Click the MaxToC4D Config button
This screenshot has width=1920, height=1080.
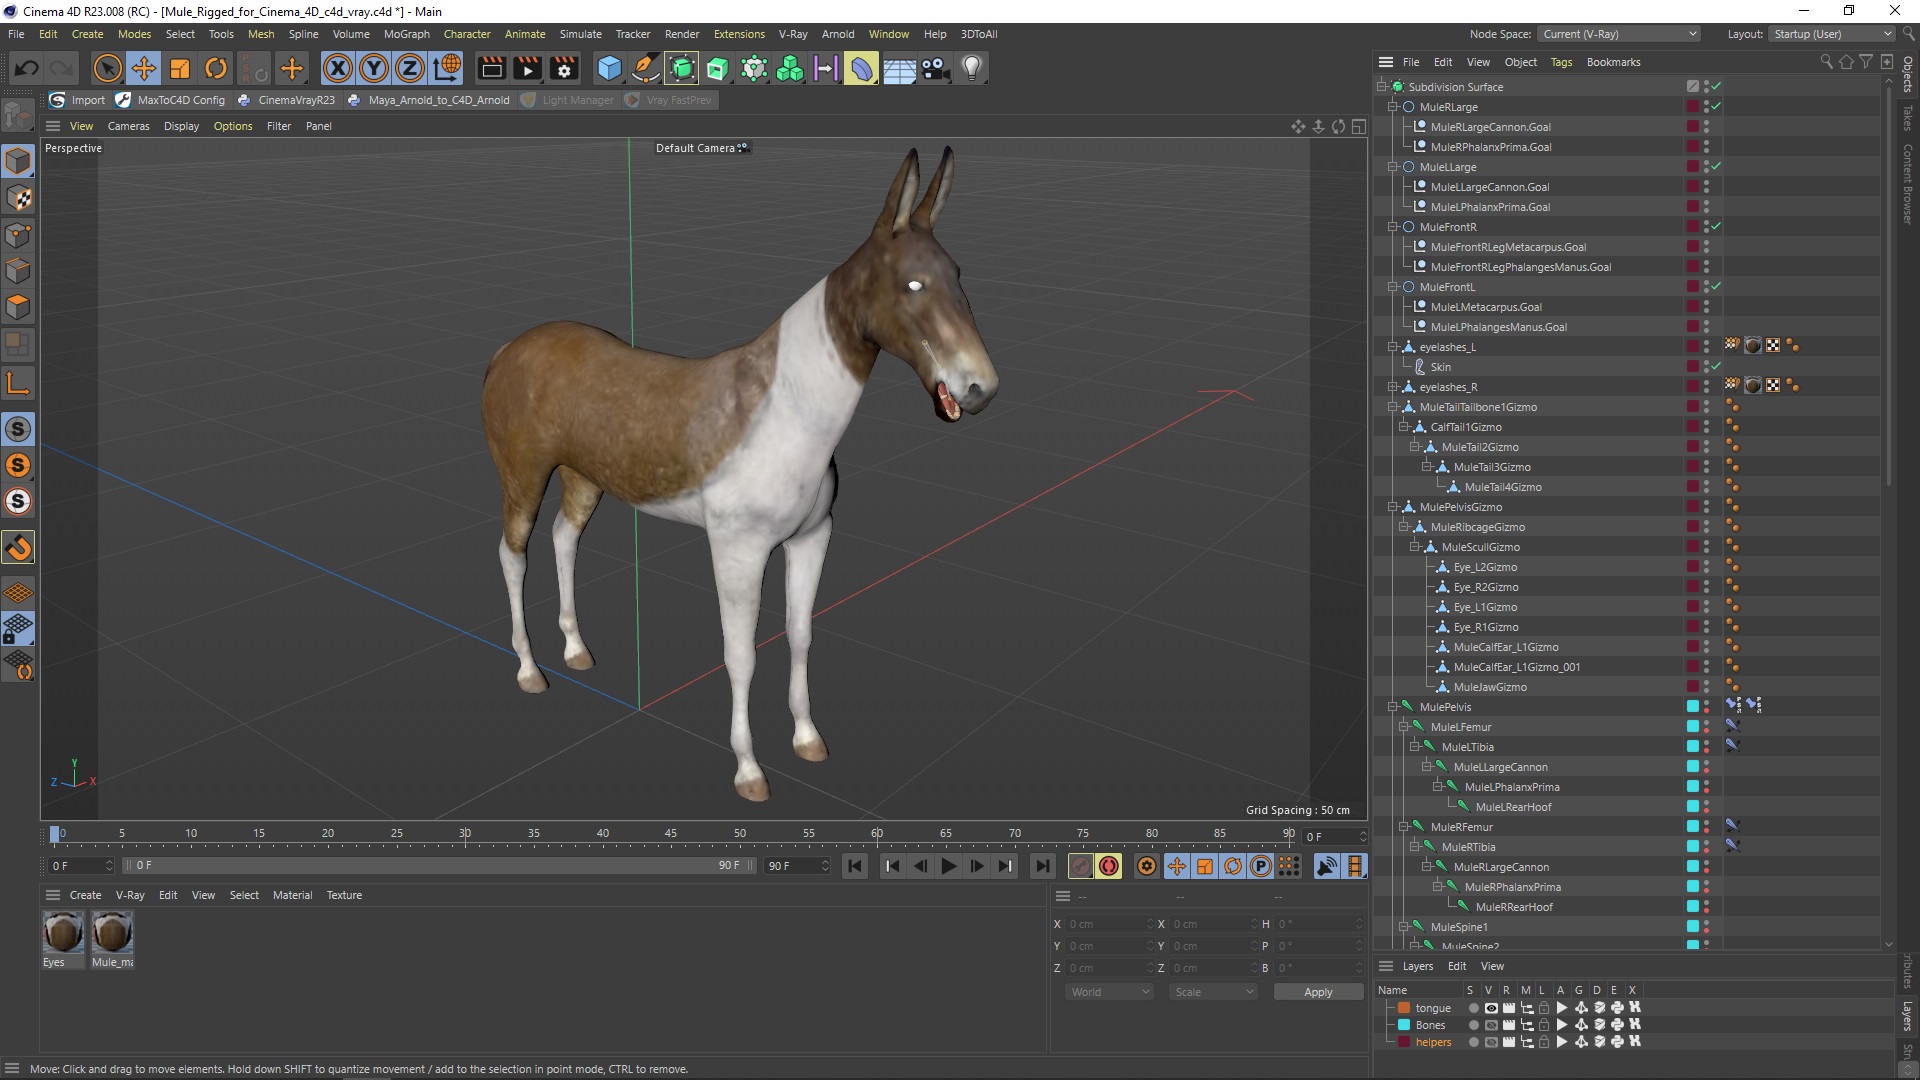pos(171,100)
